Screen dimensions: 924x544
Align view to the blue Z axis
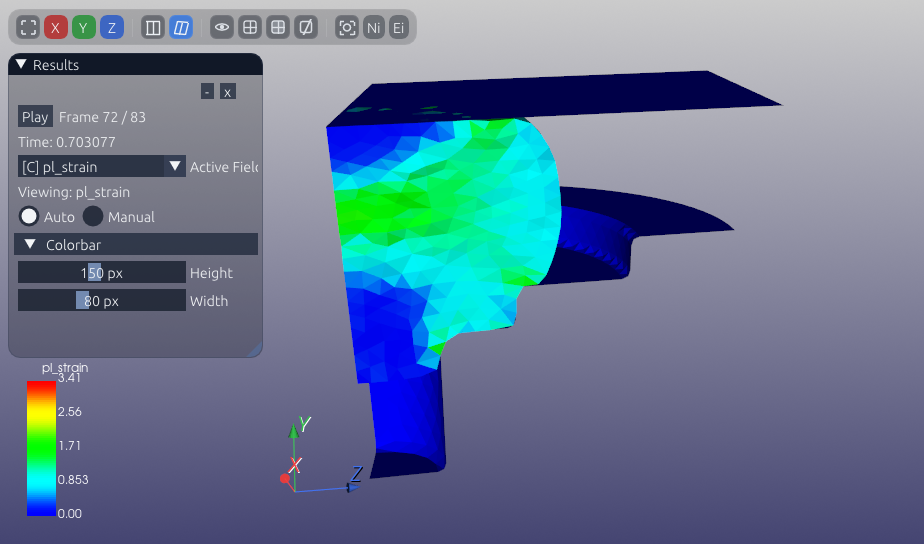click(112, 27)
